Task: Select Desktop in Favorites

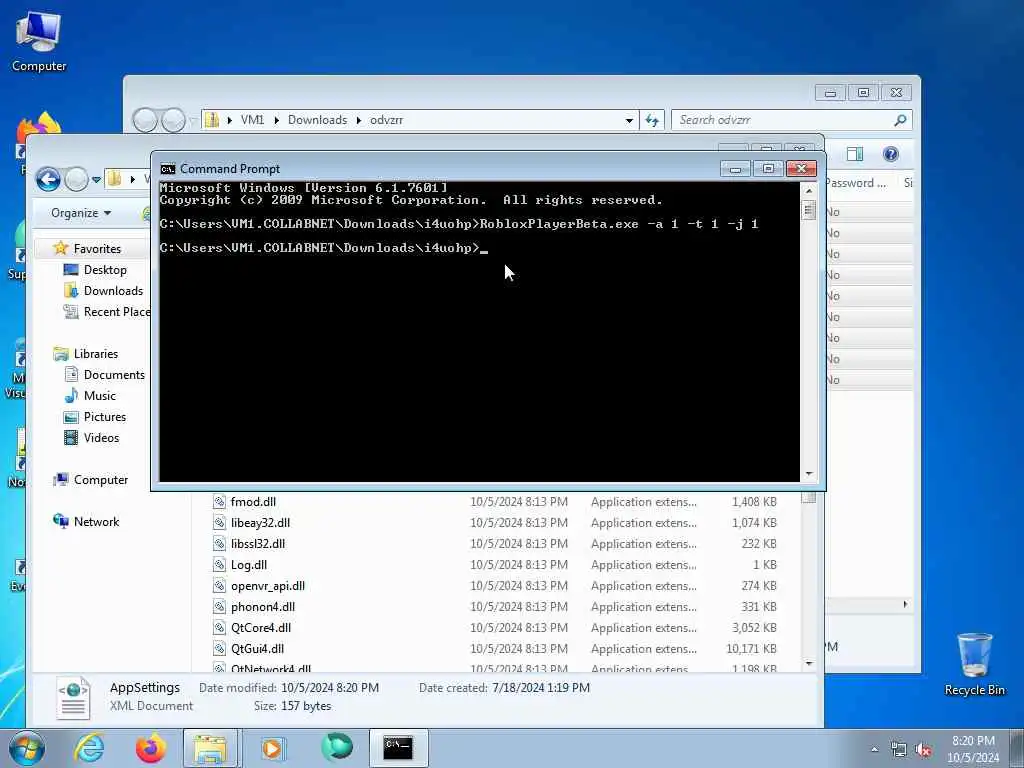Action: [x=104, y=270]
